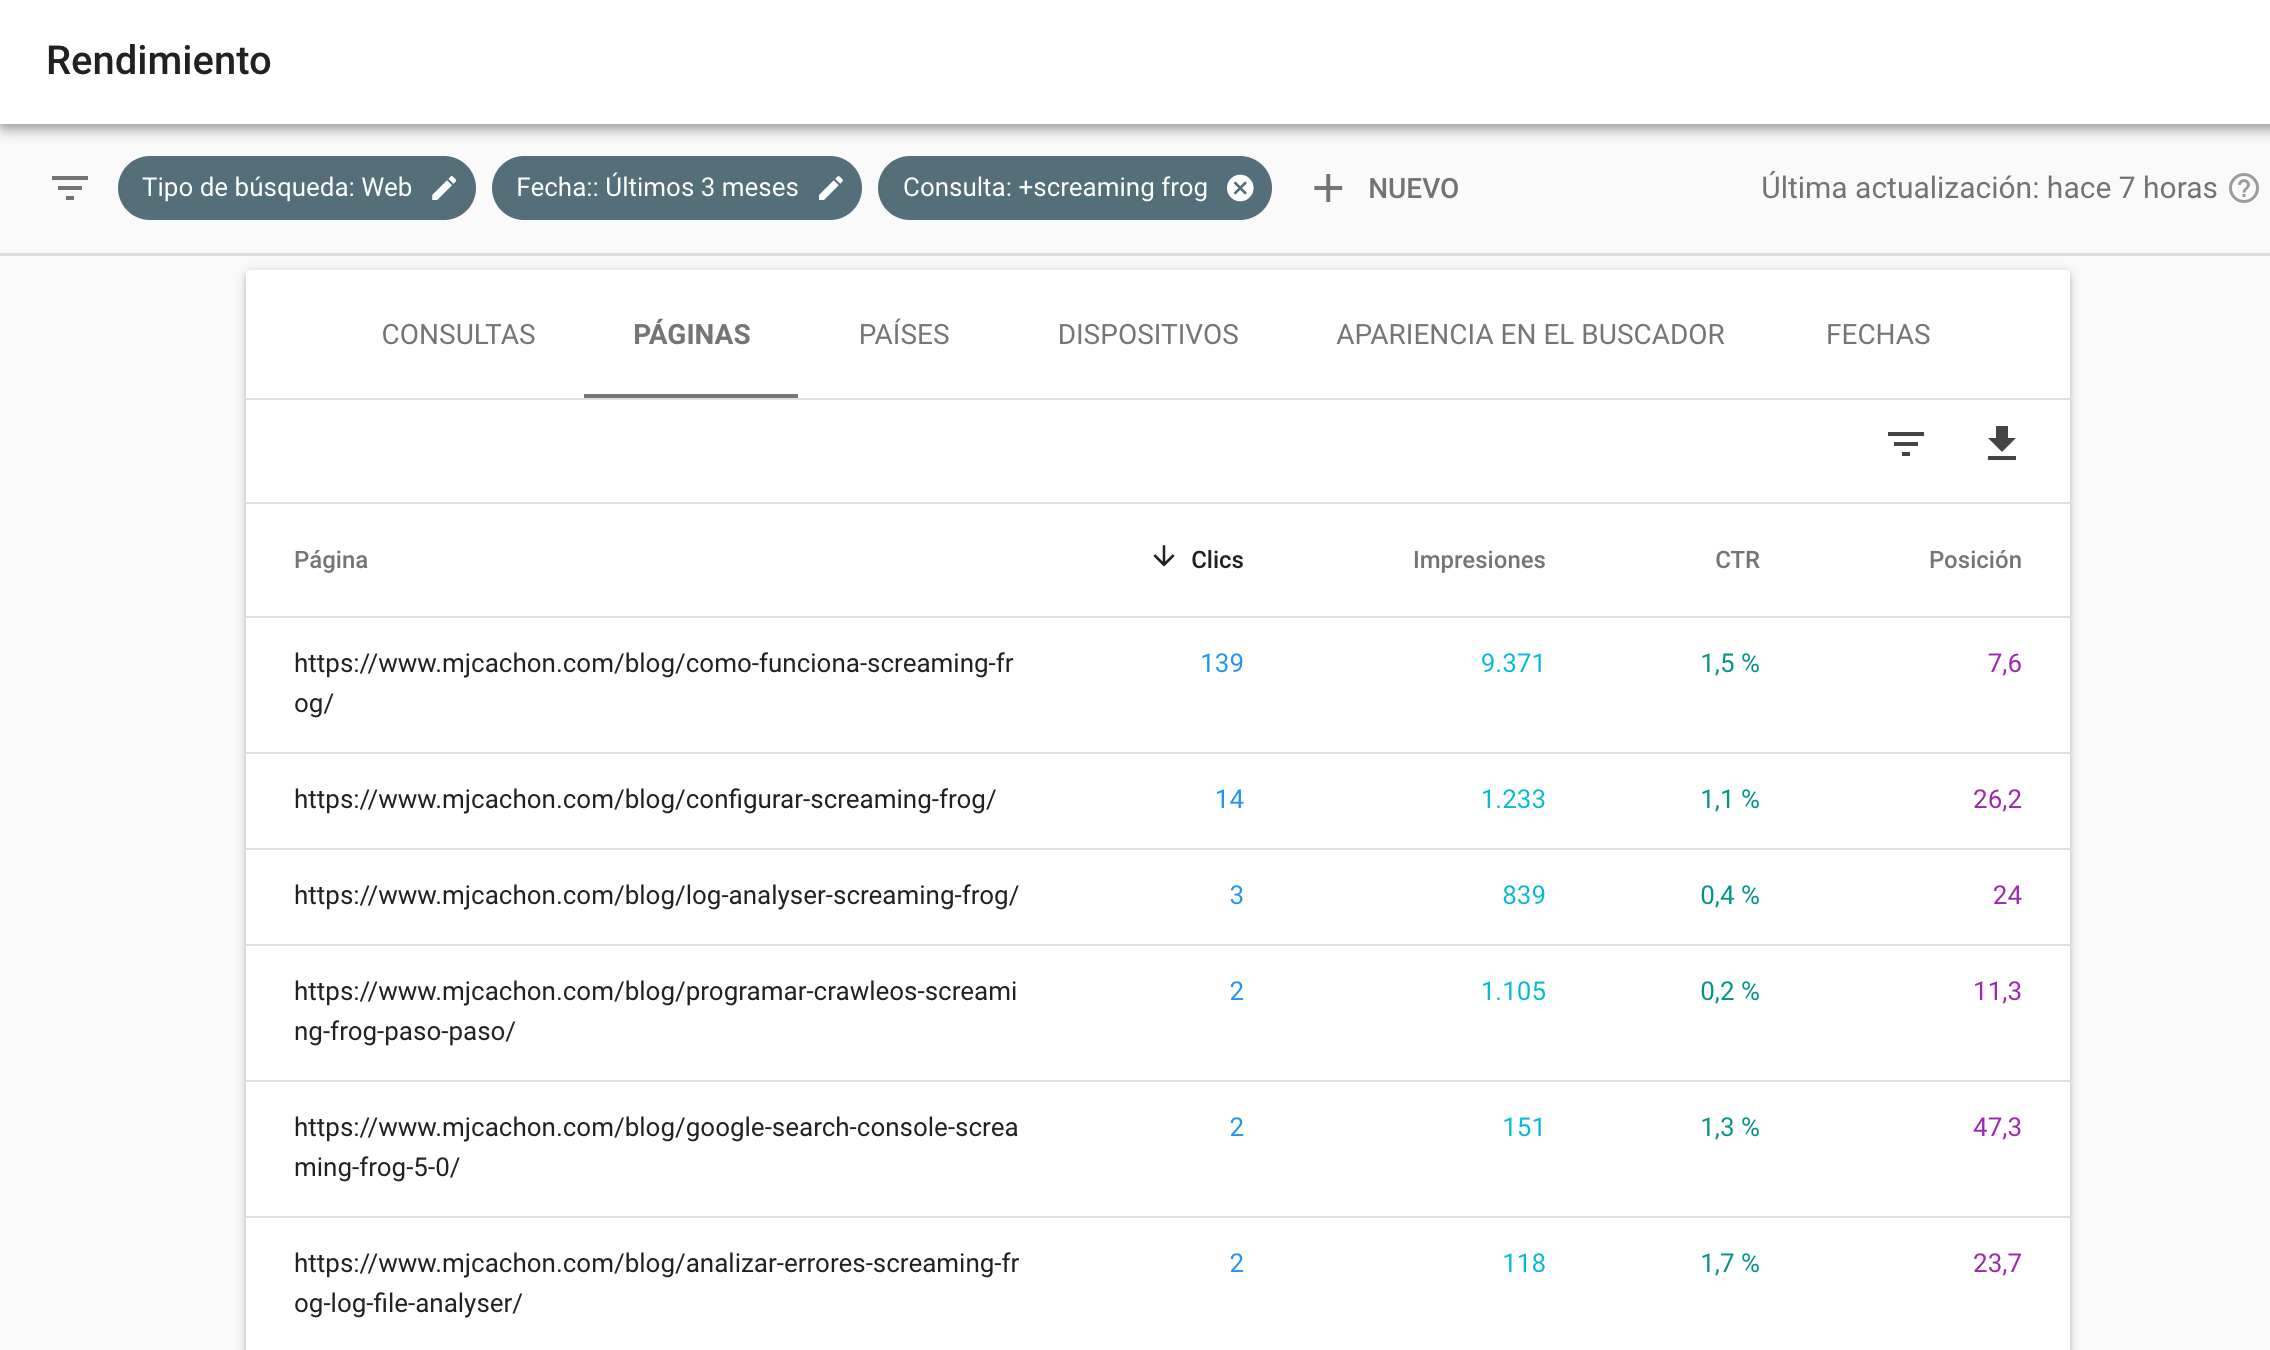This screenshot has width=2270, height=1350.
Task: Open the DISPOSITIVOS tab
Action: coord(1148,334)
